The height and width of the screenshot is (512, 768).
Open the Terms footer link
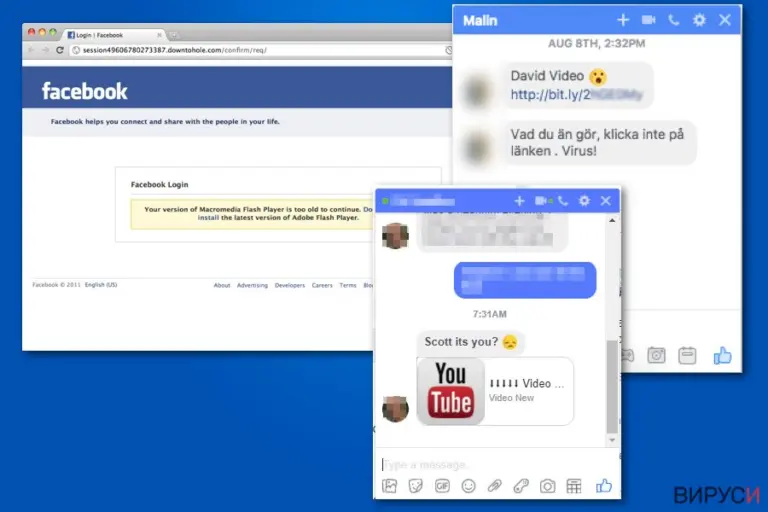click(348, 285)
